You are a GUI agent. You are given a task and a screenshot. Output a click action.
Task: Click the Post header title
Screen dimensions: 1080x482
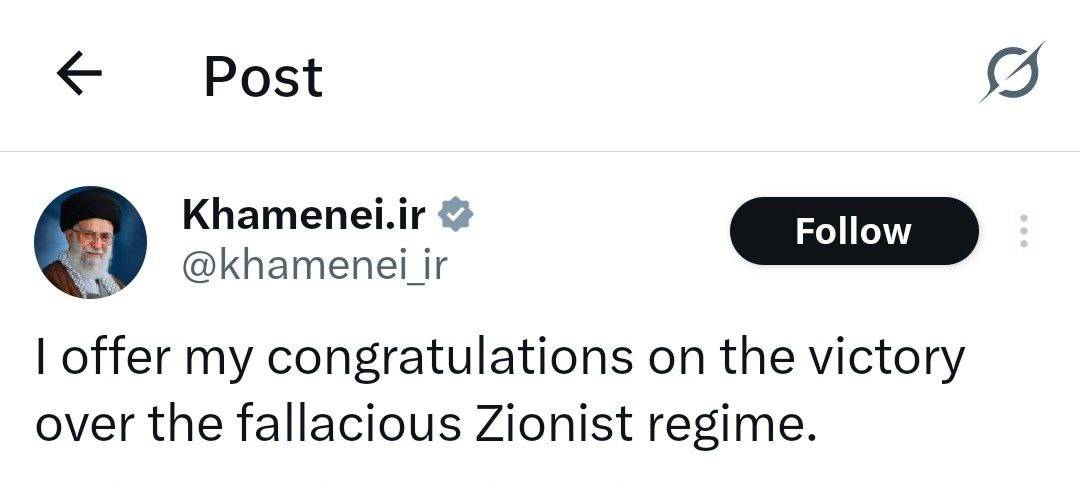click(x=263, y=76)
